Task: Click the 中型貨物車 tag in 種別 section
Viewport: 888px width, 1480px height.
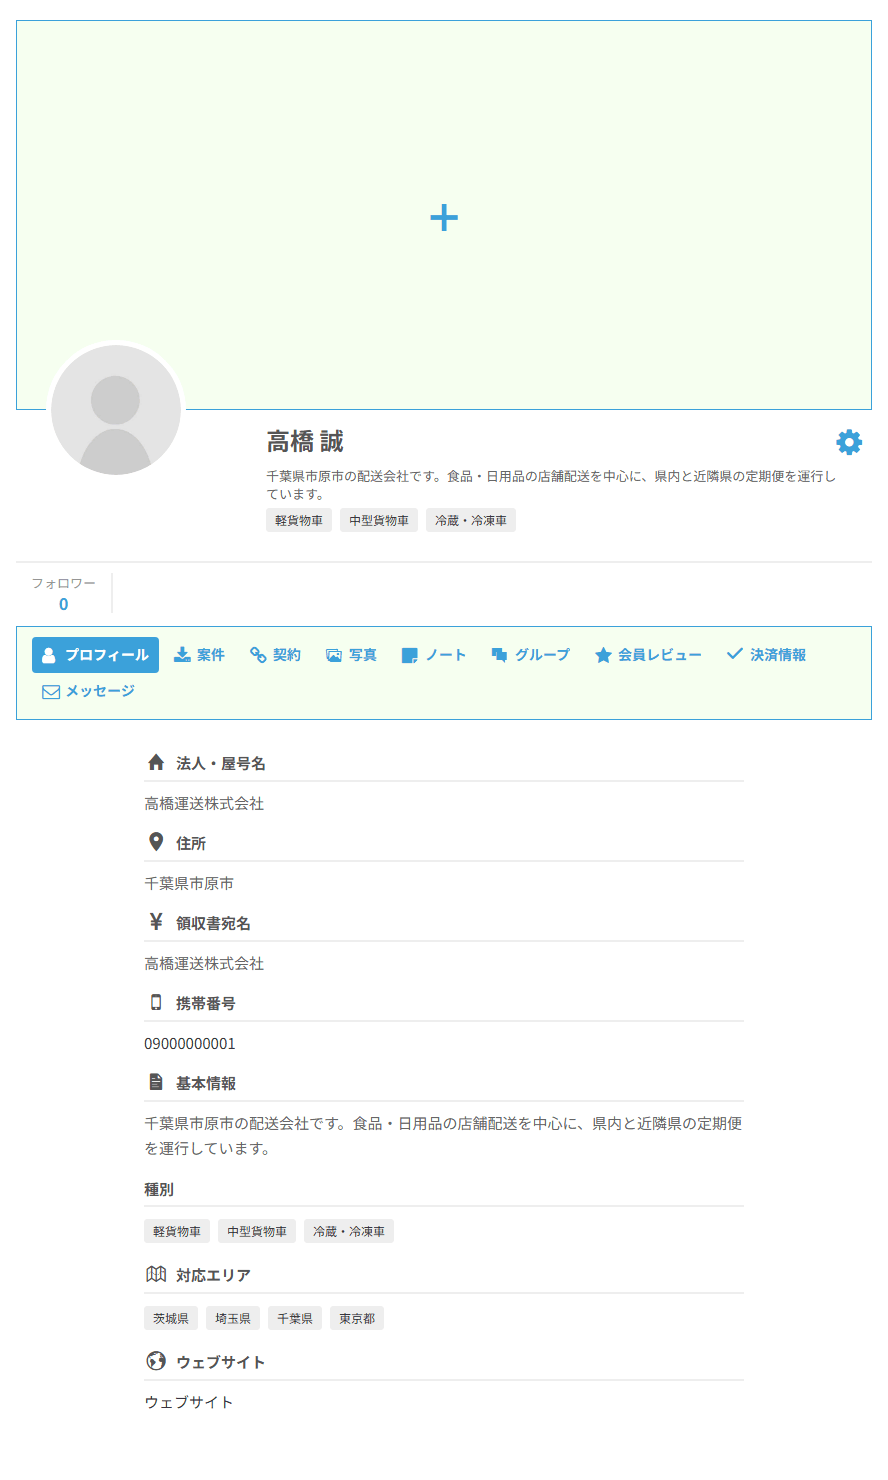Action: pos(257,1231)
